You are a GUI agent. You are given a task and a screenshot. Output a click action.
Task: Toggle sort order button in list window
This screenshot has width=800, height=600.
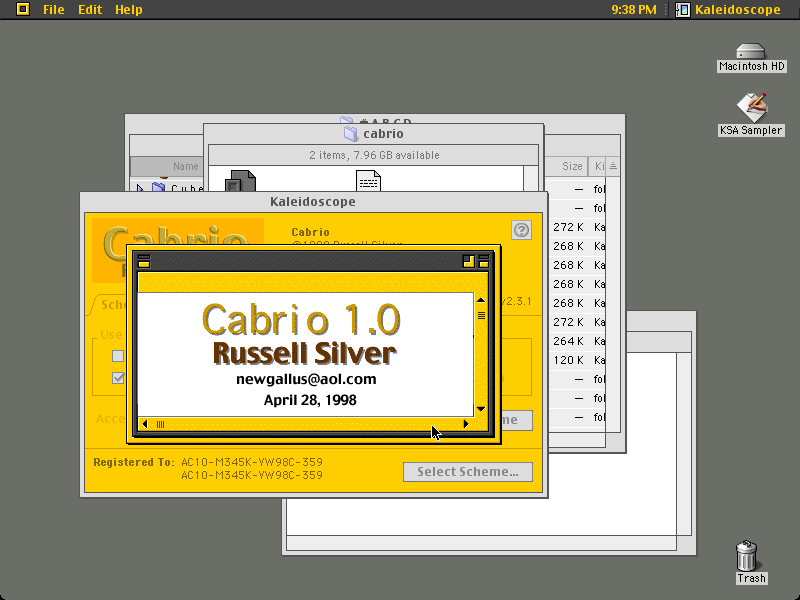(x=613, y=166)
